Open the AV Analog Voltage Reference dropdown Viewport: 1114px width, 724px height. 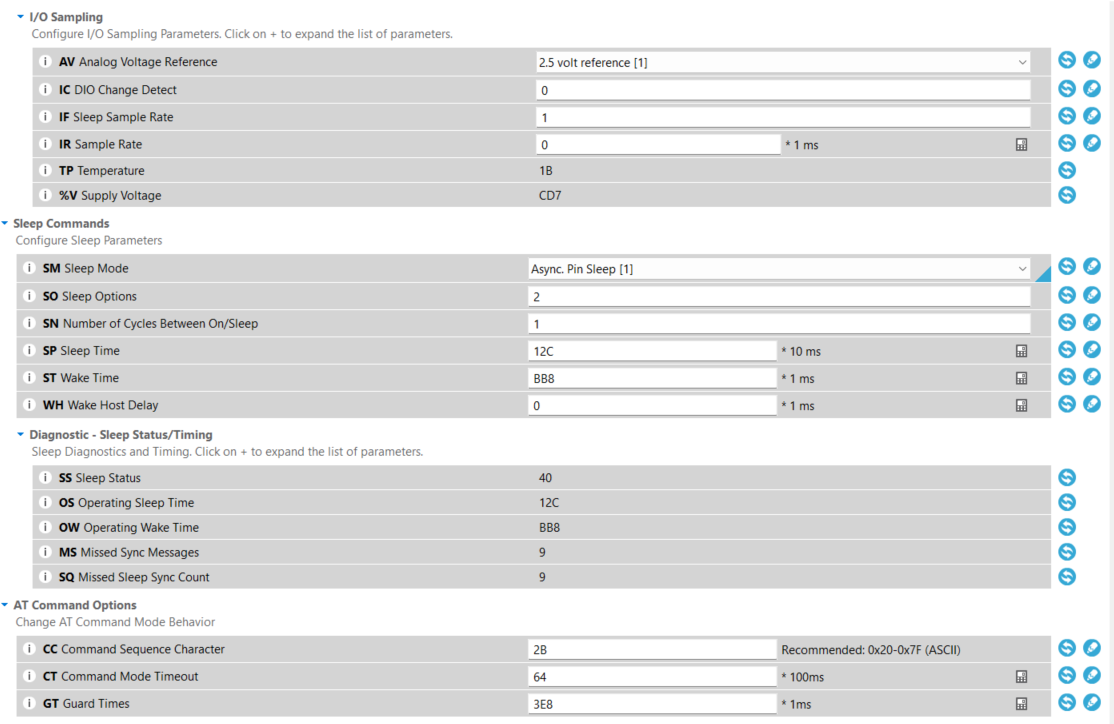click(x=1022, y=62)
